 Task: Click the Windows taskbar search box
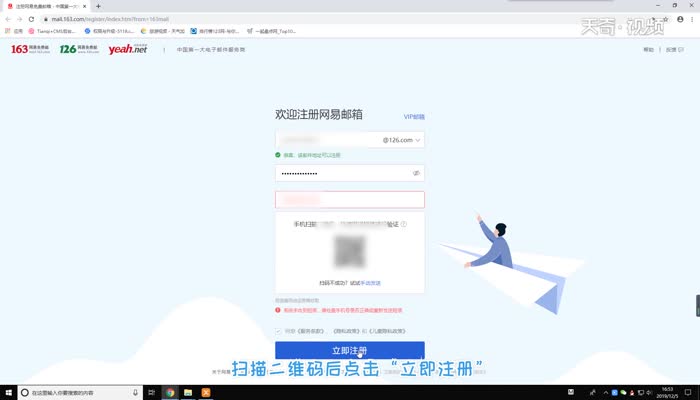(80, 392)
